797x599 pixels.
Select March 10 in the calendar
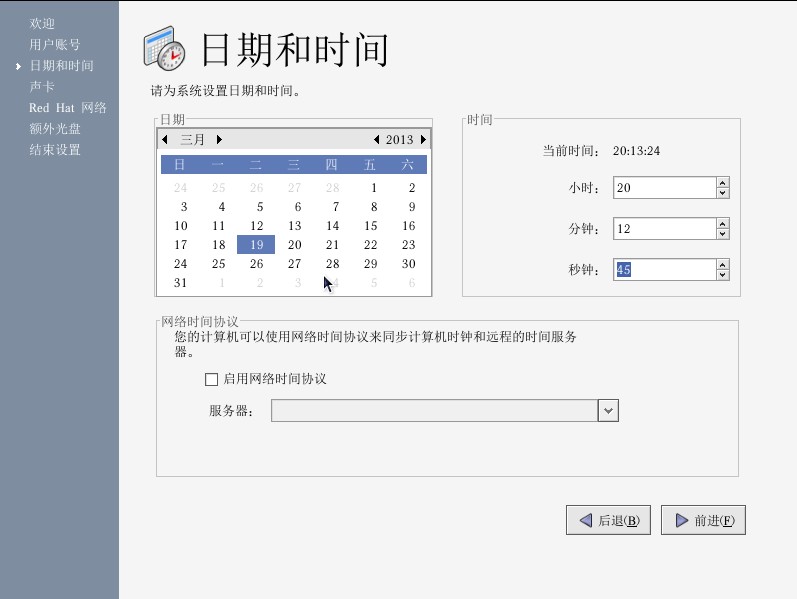click(x=180, y=226)
